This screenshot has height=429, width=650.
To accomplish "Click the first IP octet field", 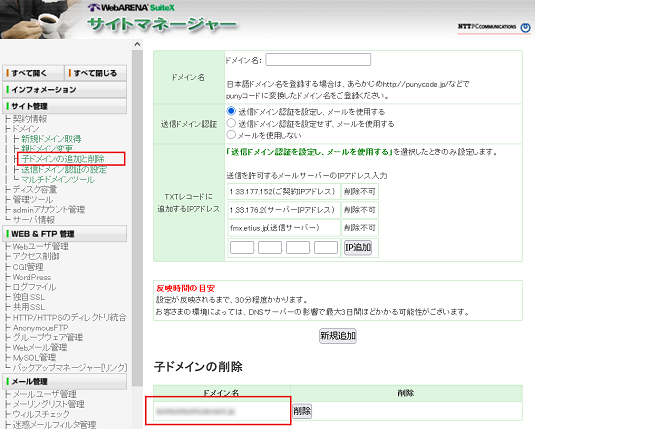I will click(242, 247).
